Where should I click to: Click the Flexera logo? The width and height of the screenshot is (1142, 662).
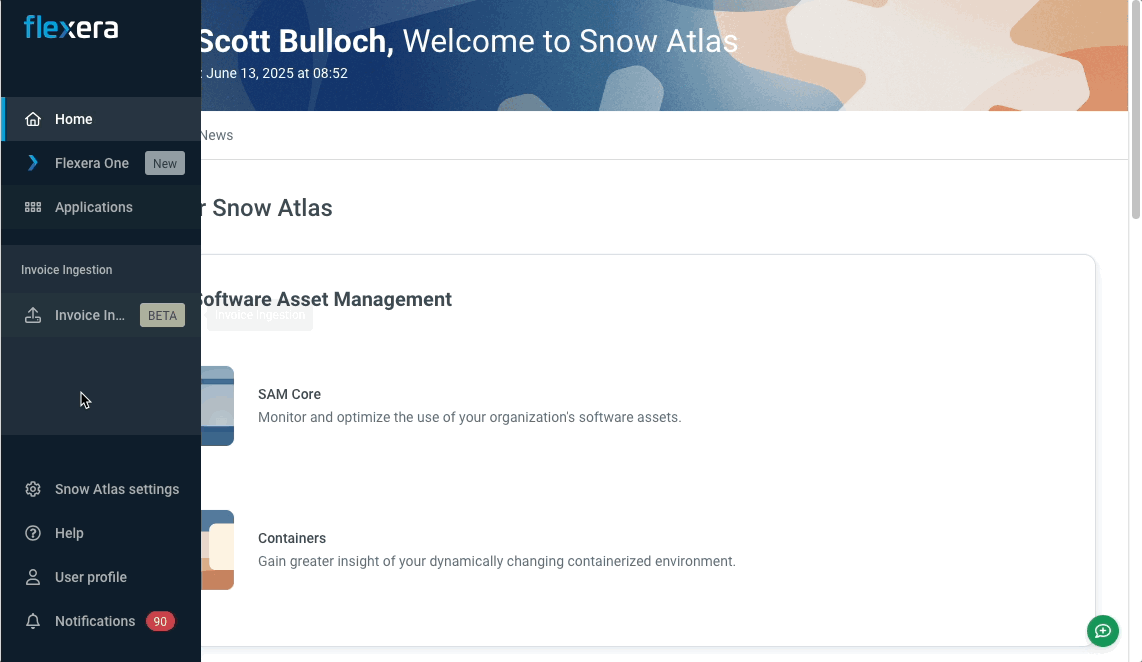71,28
